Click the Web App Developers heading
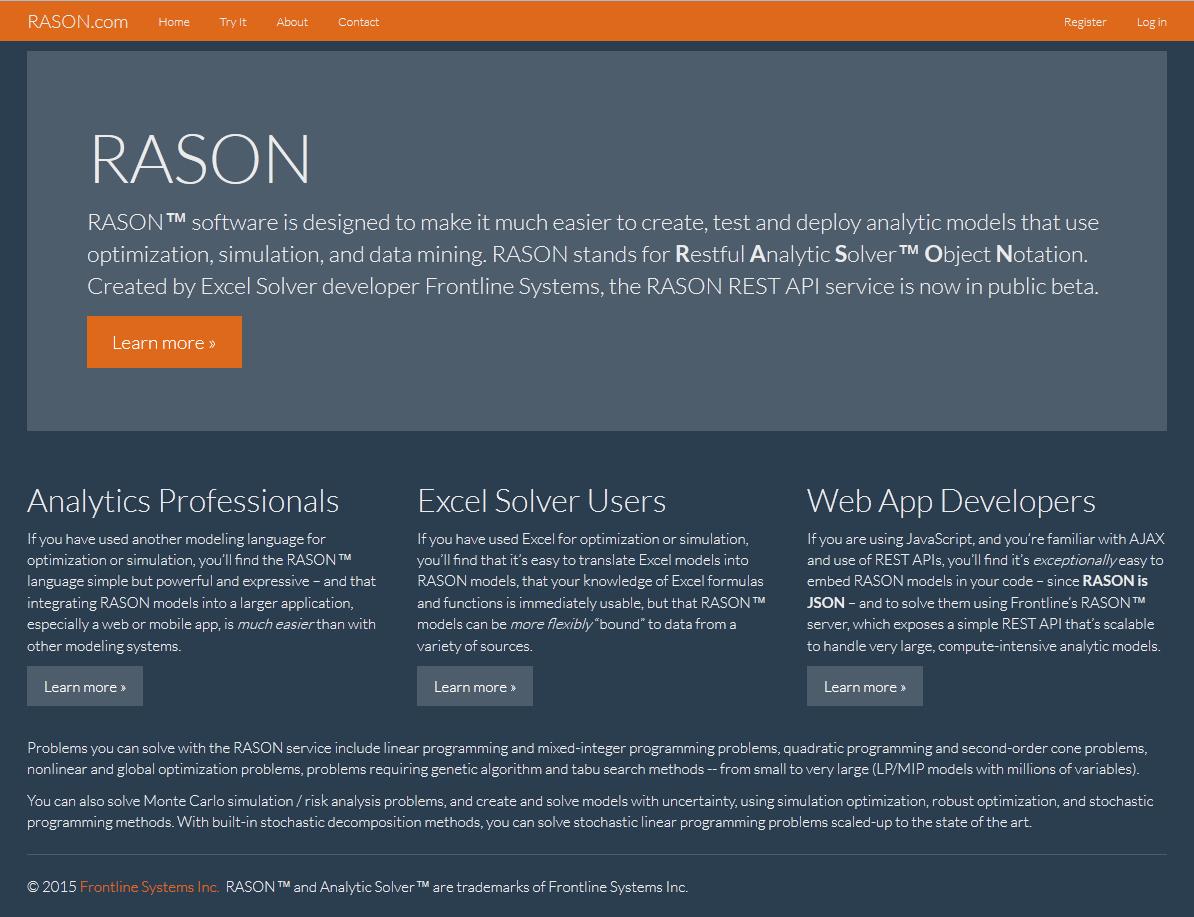The image size is (1194, 917). point(951,501)
